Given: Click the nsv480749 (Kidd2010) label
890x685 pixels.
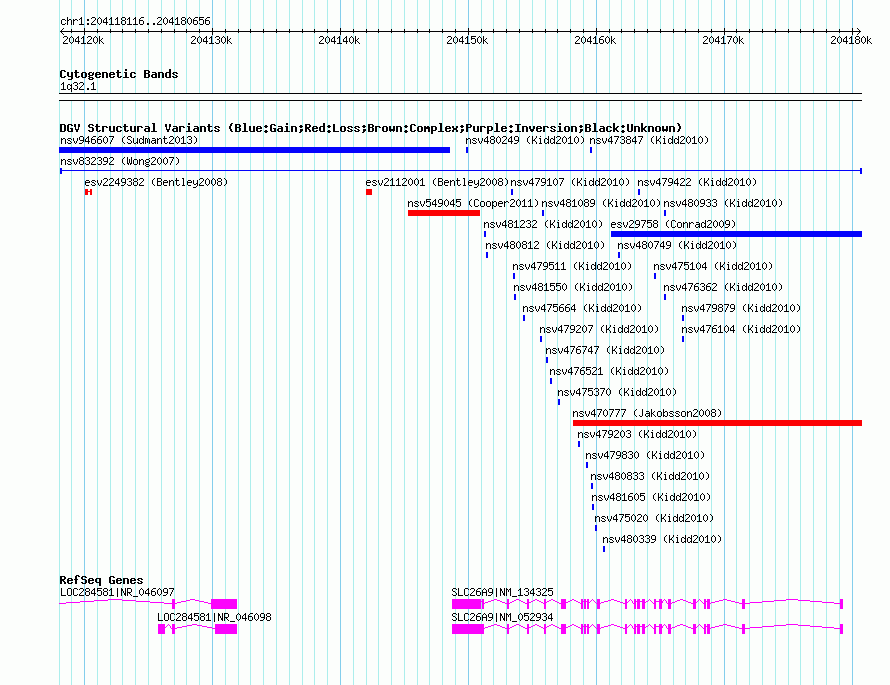Looking at the screenshot, I should point(677,245).
